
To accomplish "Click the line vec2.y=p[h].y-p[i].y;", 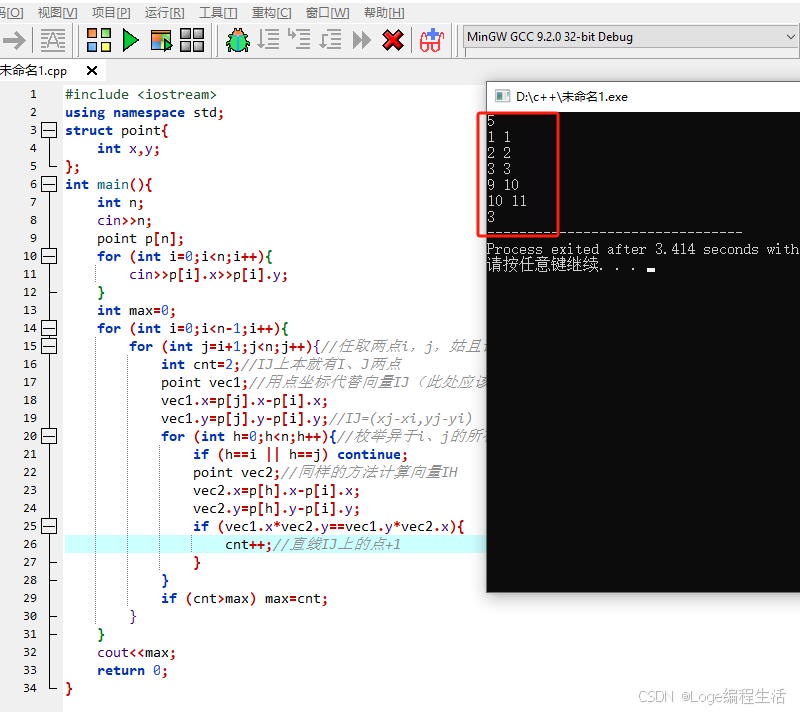I will pos(276,508).
